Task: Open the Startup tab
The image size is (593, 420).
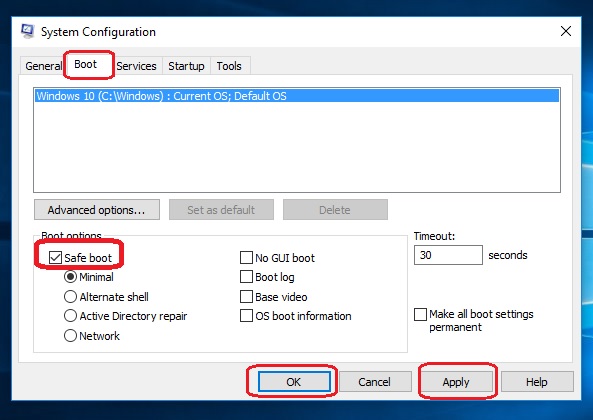Action: click(x=186, y=66)
